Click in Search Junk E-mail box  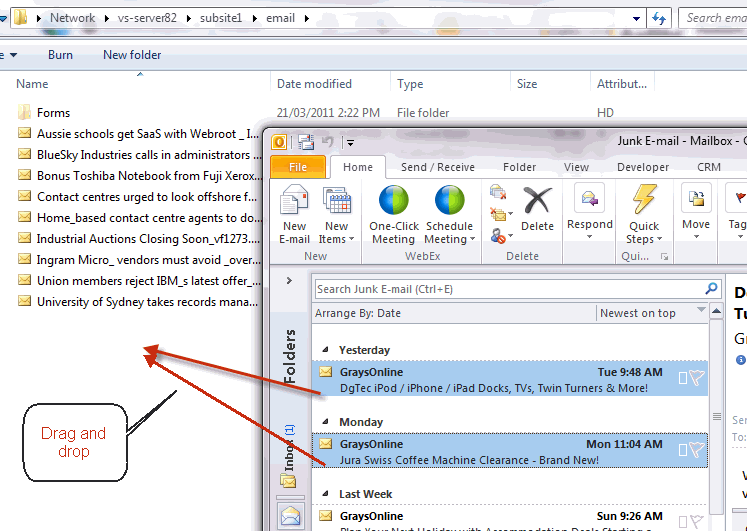[x=508, y=289]
